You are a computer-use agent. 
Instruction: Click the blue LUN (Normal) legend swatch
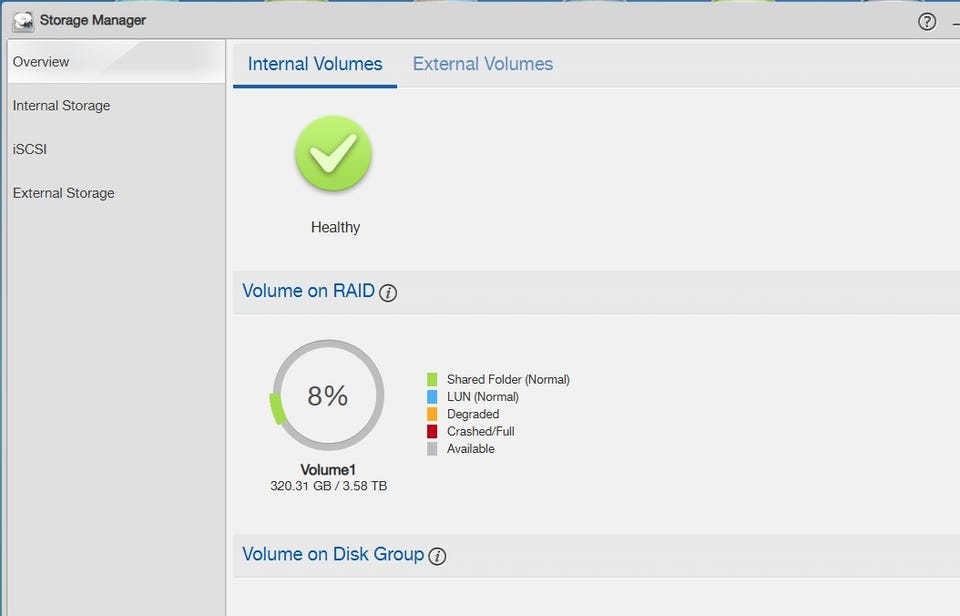[x=432, y=397]
